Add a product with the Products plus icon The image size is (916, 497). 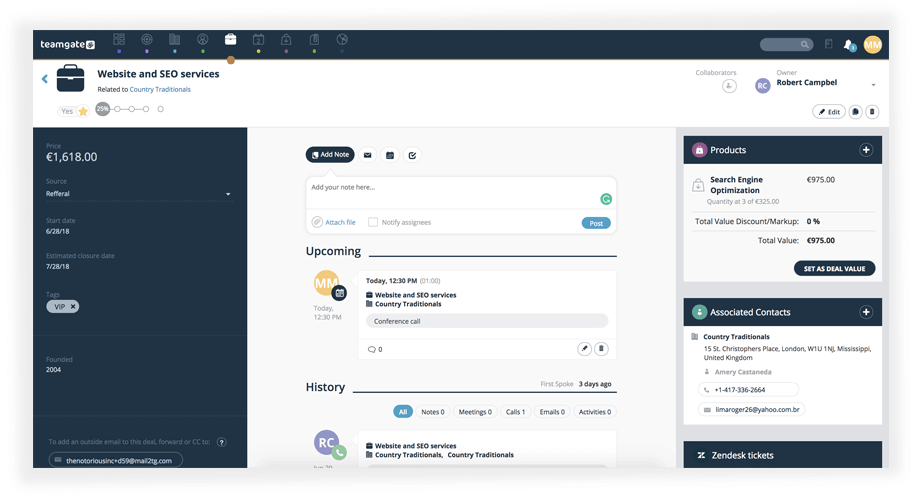point(866,150)
